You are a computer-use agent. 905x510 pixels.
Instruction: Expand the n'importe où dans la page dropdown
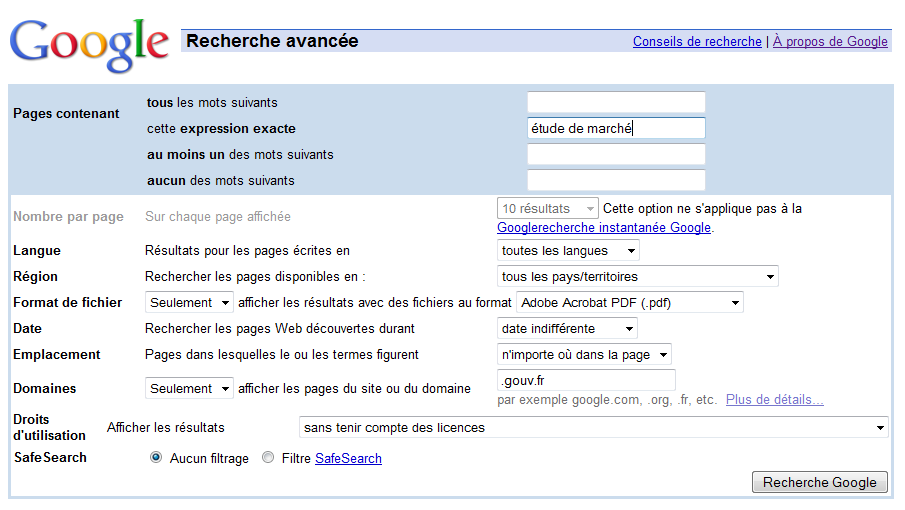(584, 354)
